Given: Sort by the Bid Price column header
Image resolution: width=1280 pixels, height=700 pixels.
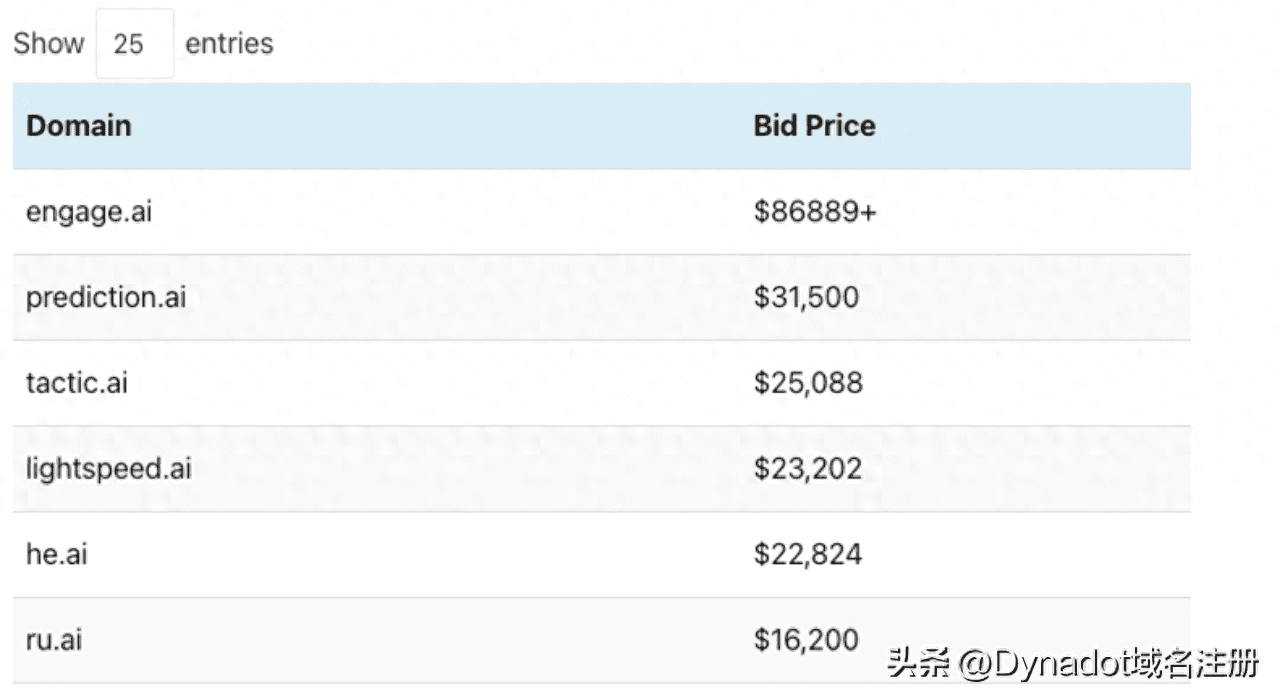Looking at the screenshot, I should [814, 126].
